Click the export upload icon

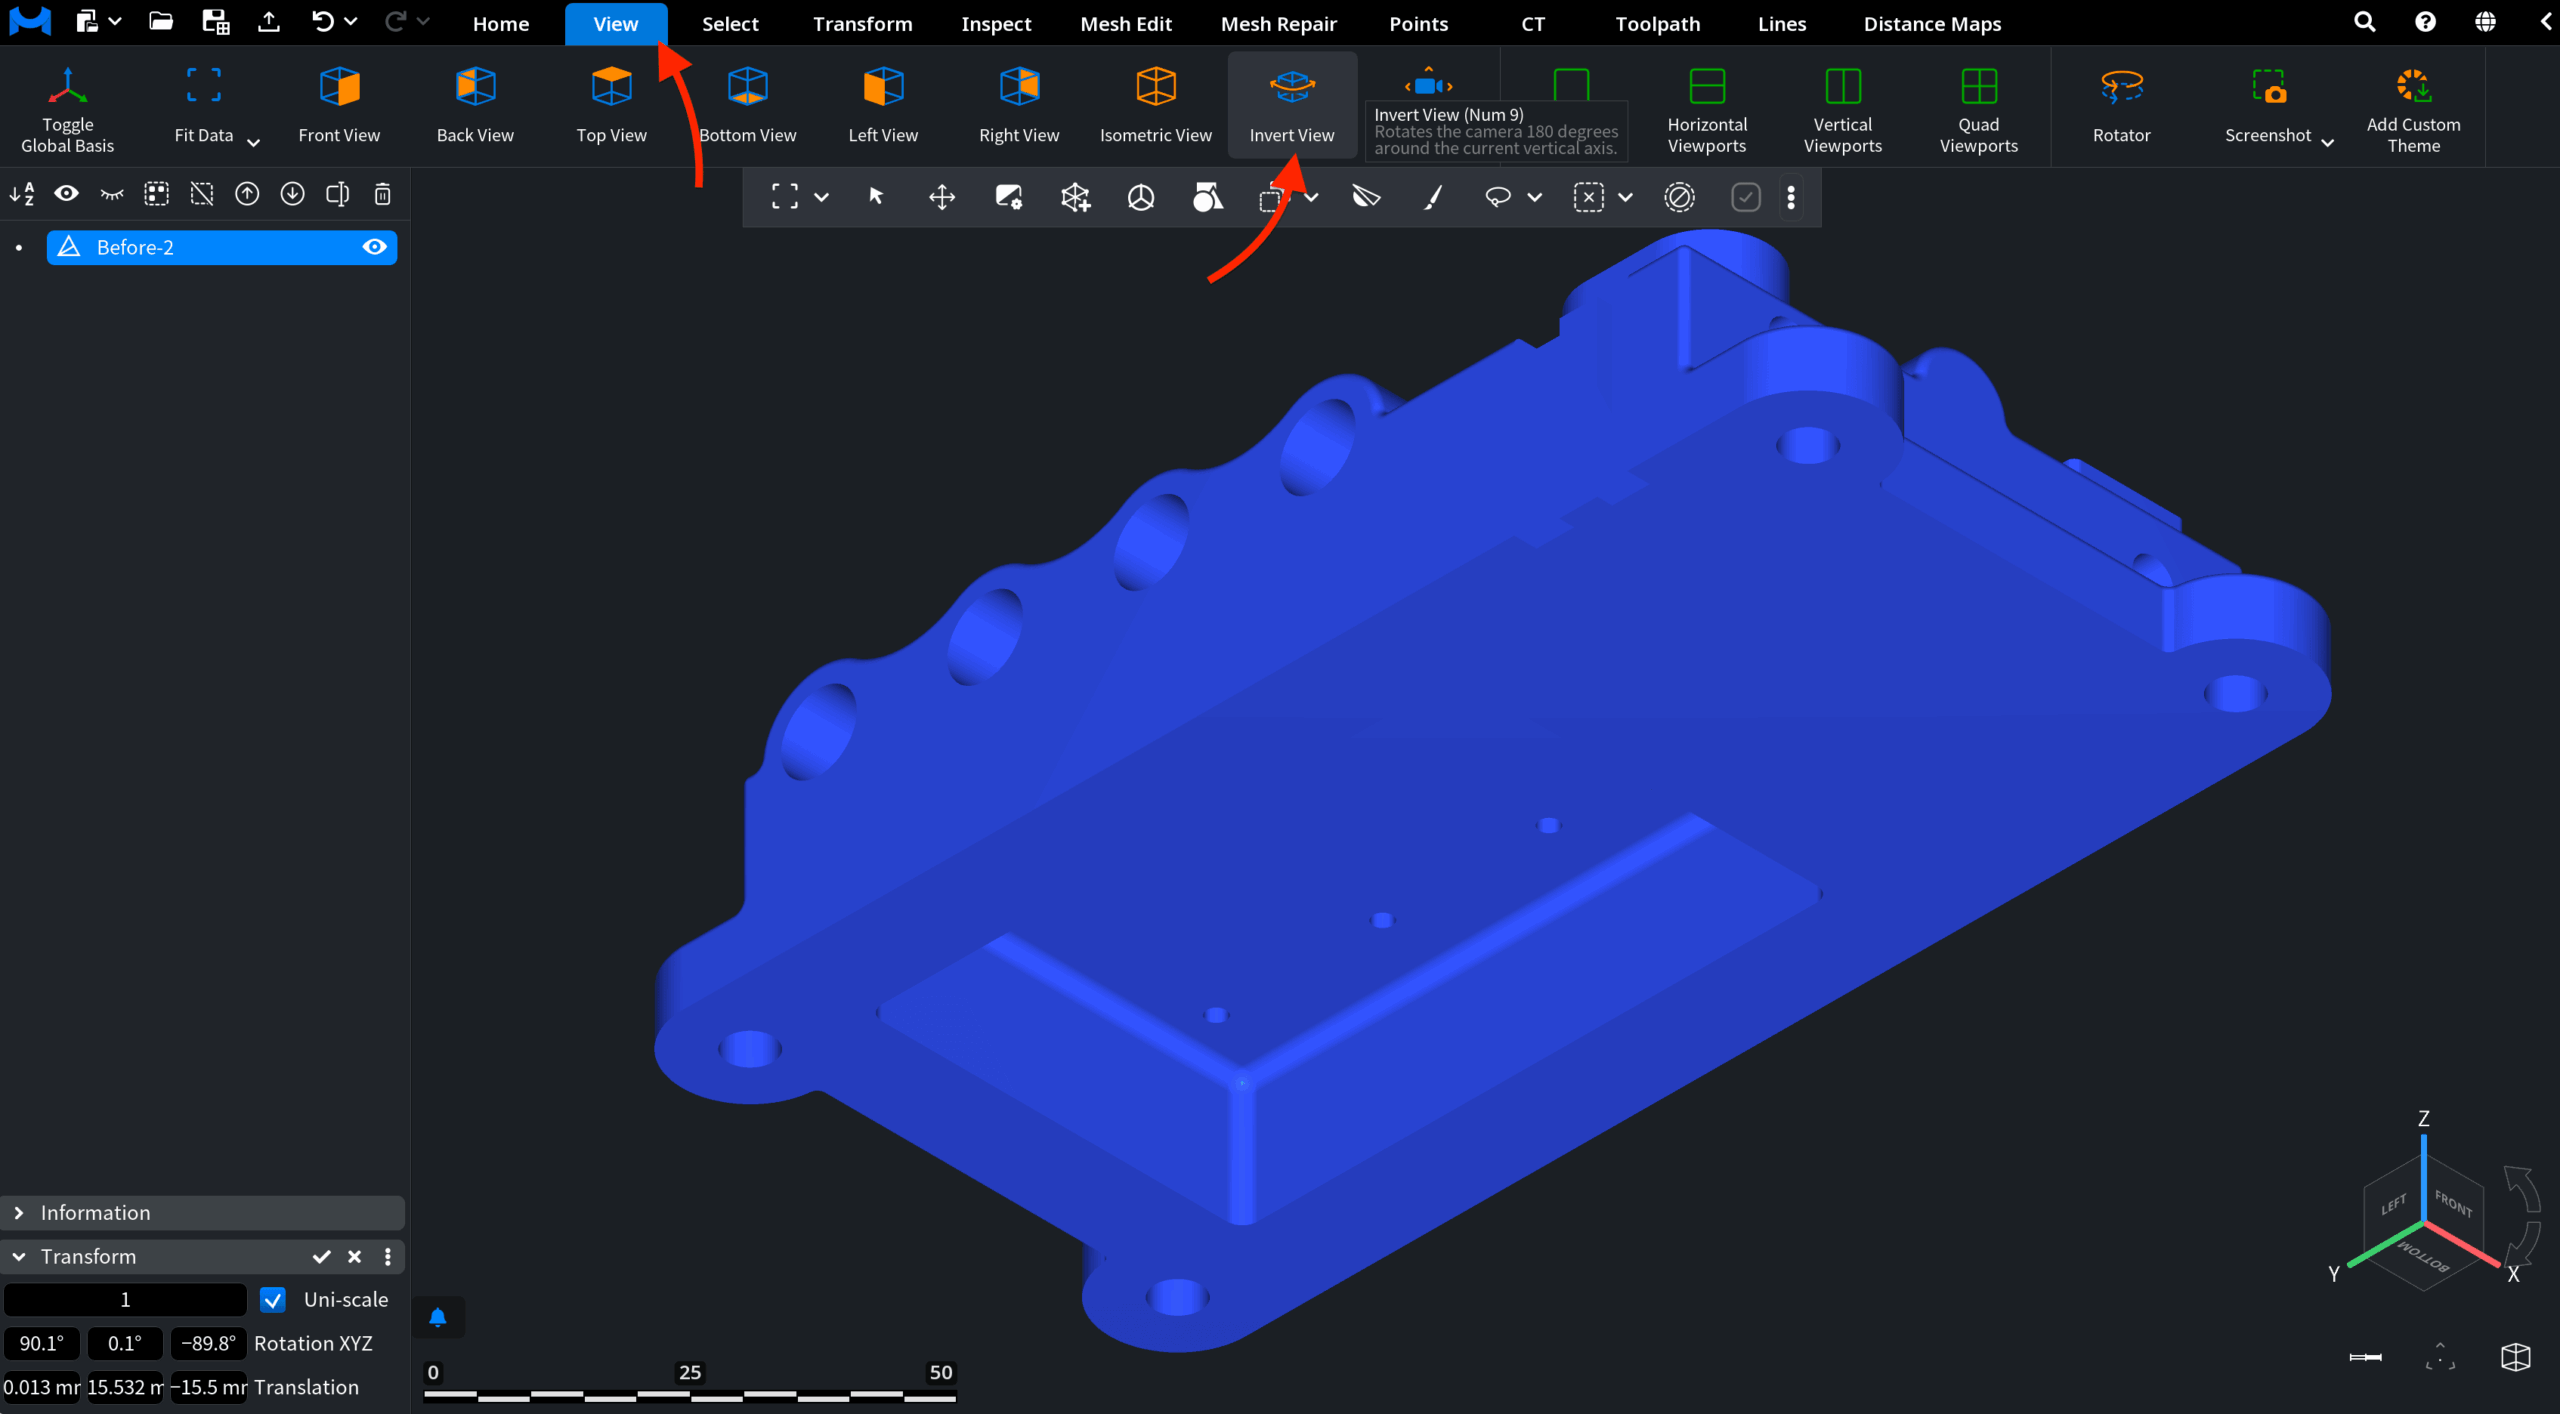pyautogui.click(x=269, y=21)
